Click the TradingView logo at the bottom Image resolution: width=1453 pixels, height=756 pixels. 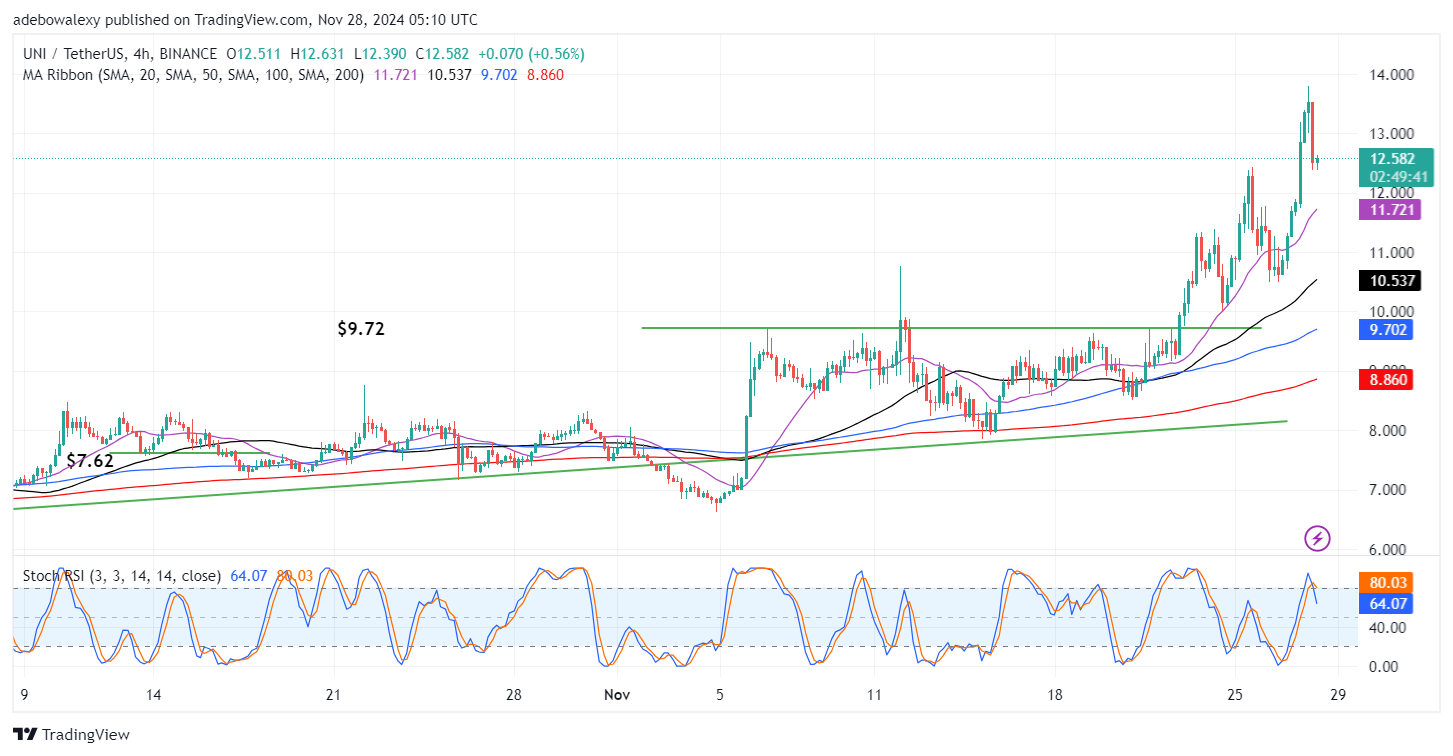point(71,735)
